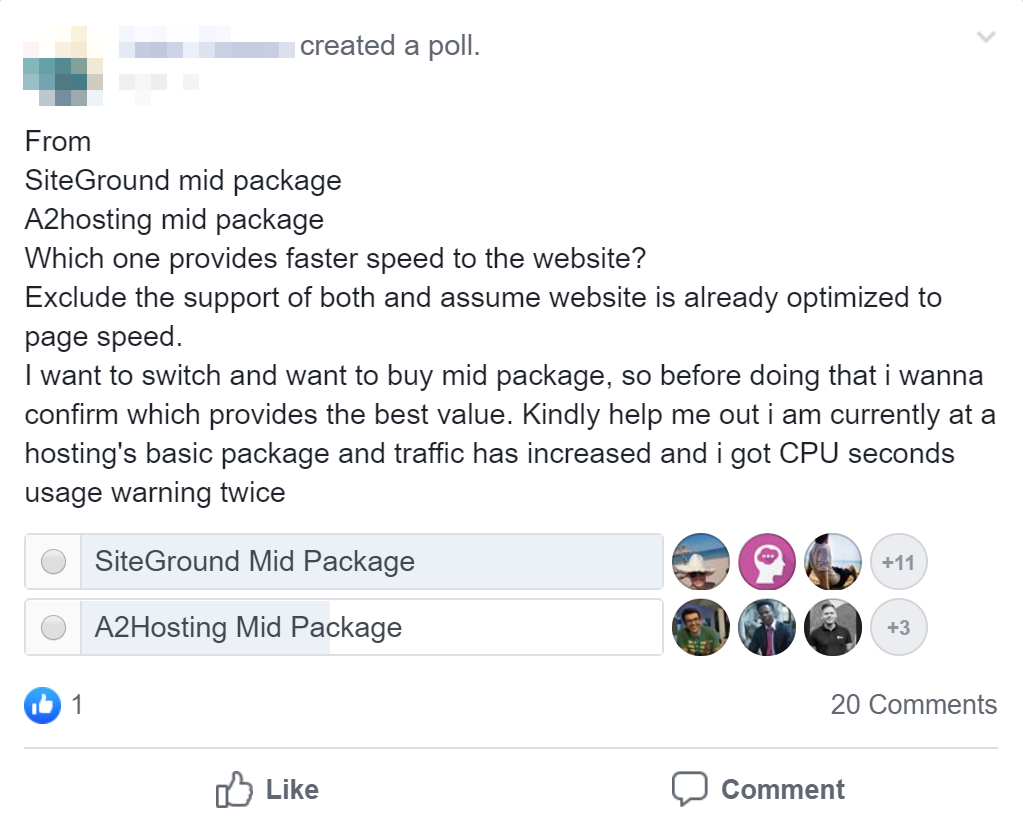Click the blue Like reaction icon

(43, 705)
